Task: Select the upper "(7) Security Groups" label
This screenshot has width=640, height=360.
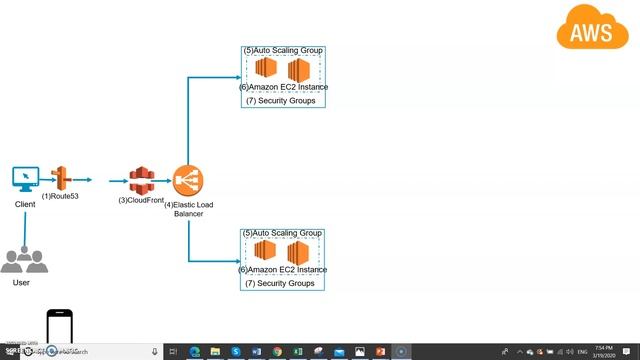Action: [281, 100]
